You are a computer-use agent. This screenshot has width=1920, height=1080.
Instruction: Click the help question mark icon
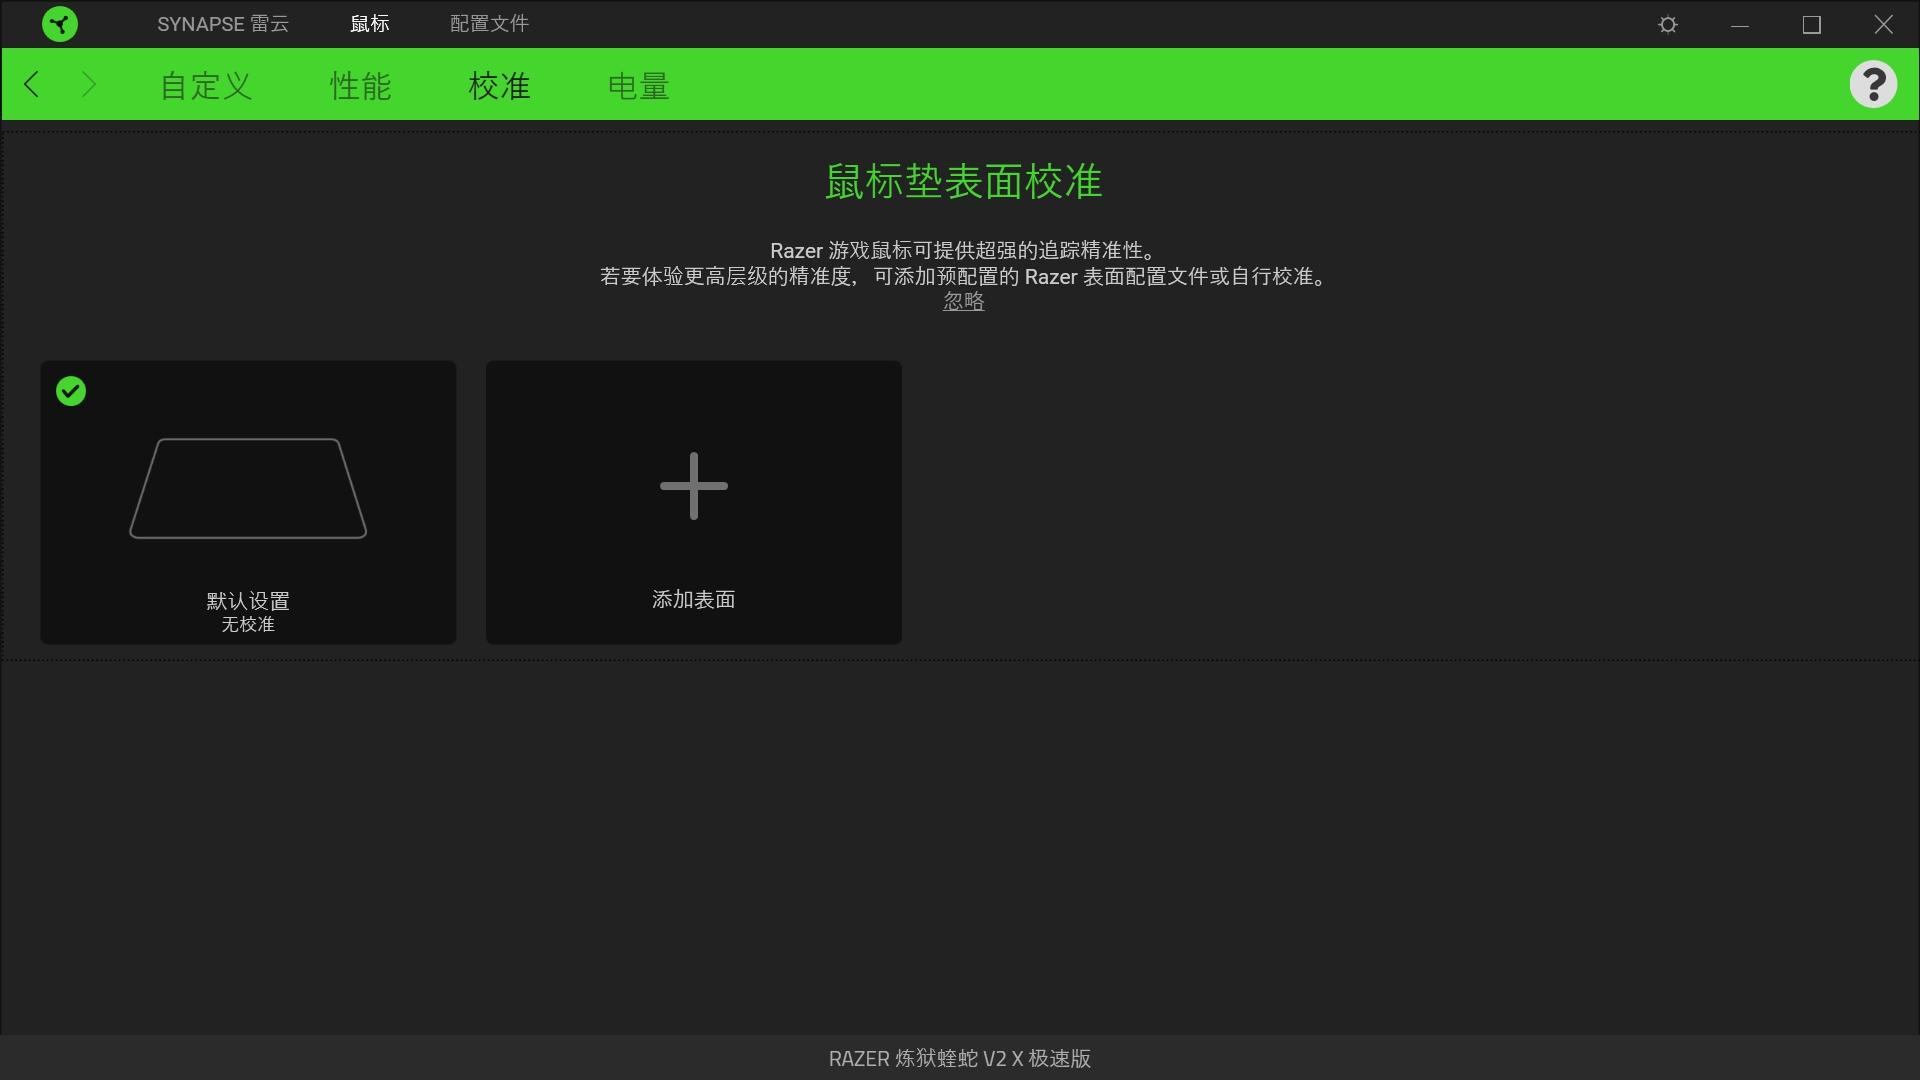coord(1872,84)
